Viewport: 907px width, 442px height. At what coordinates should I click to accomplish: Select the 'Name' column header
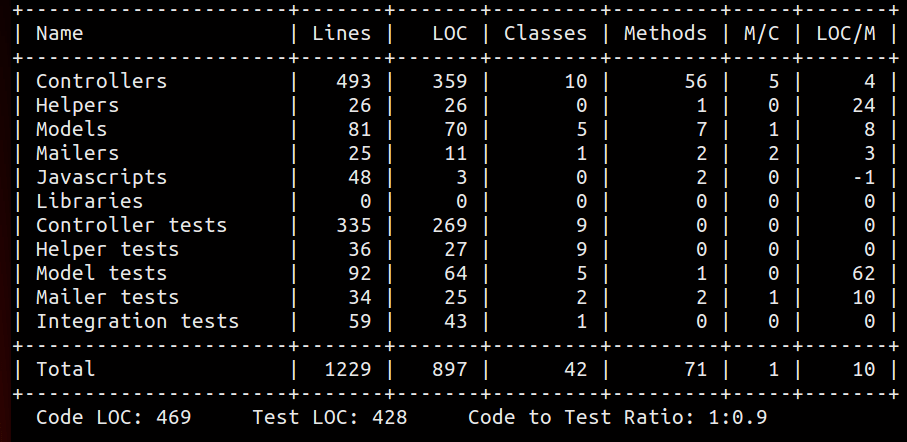tap(59, 34)
